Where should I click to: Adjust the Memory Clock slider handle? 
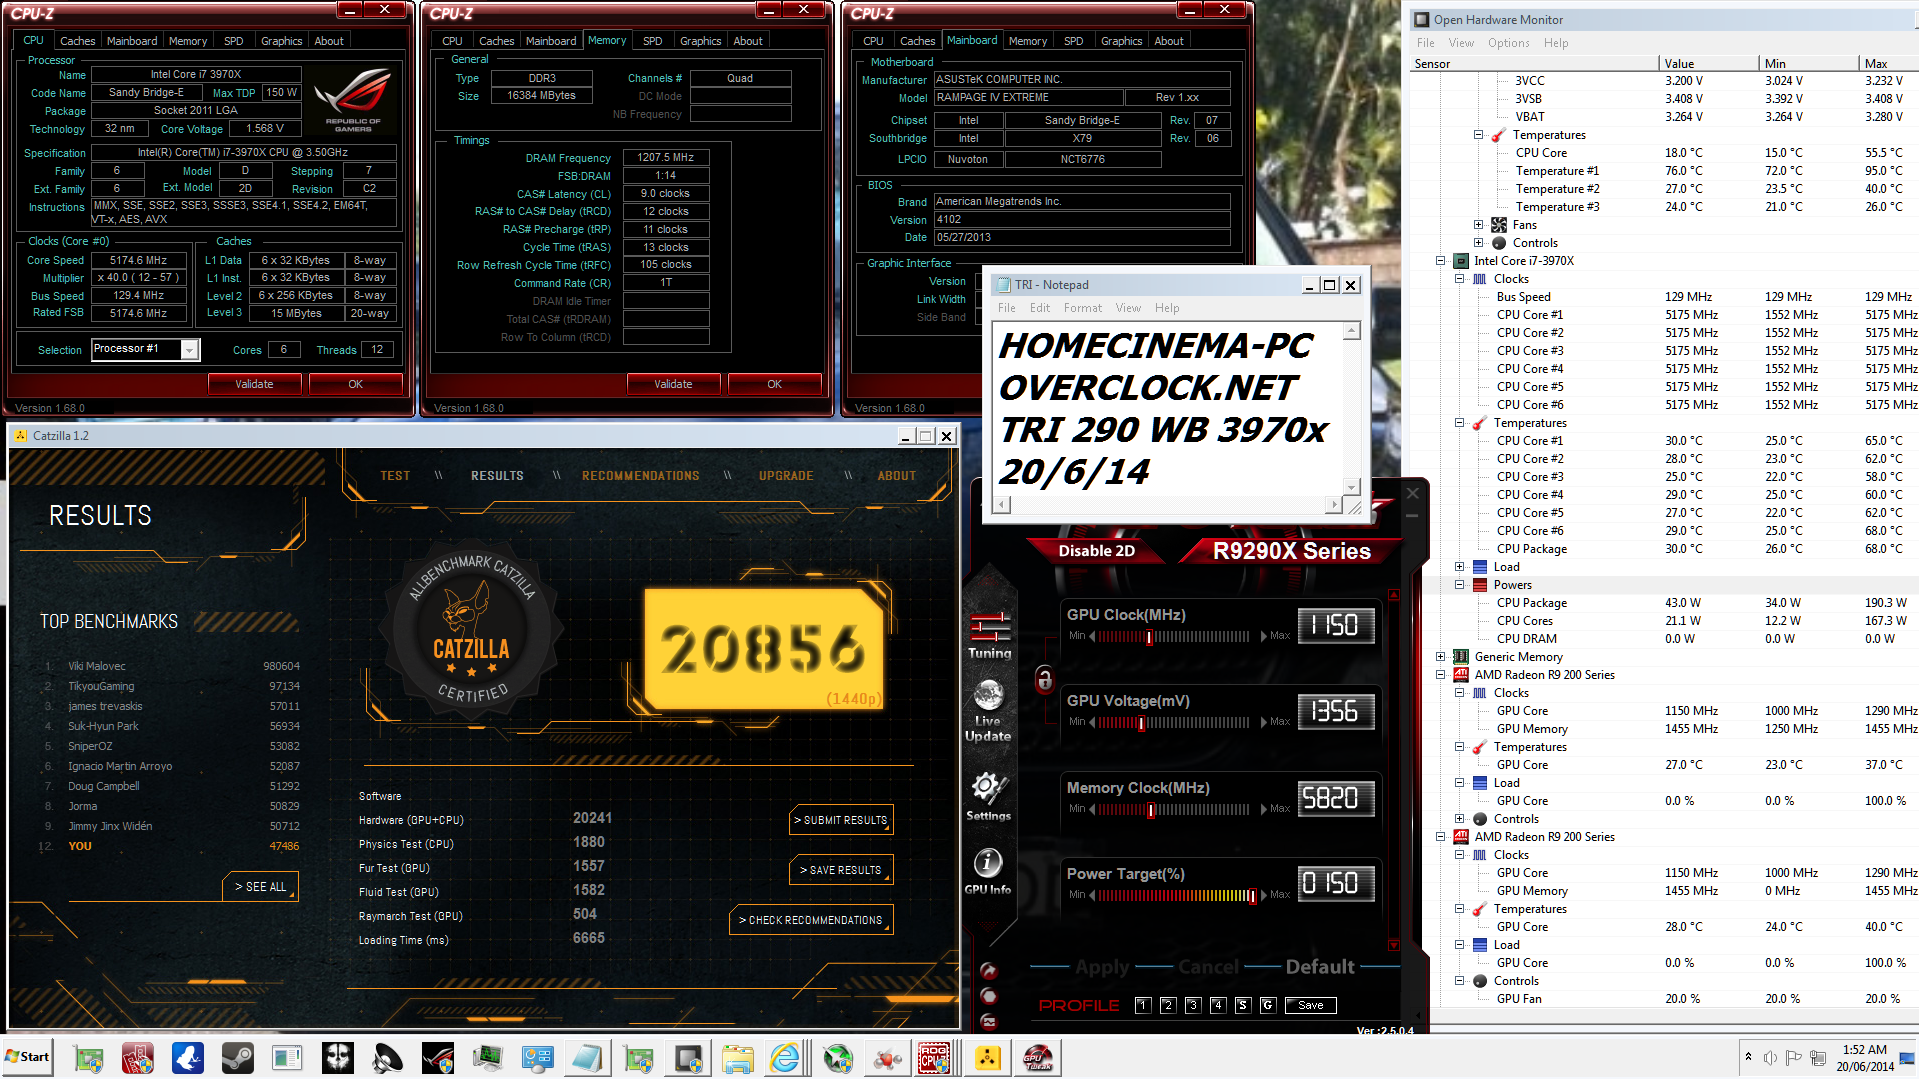[x=1151, y=810]
